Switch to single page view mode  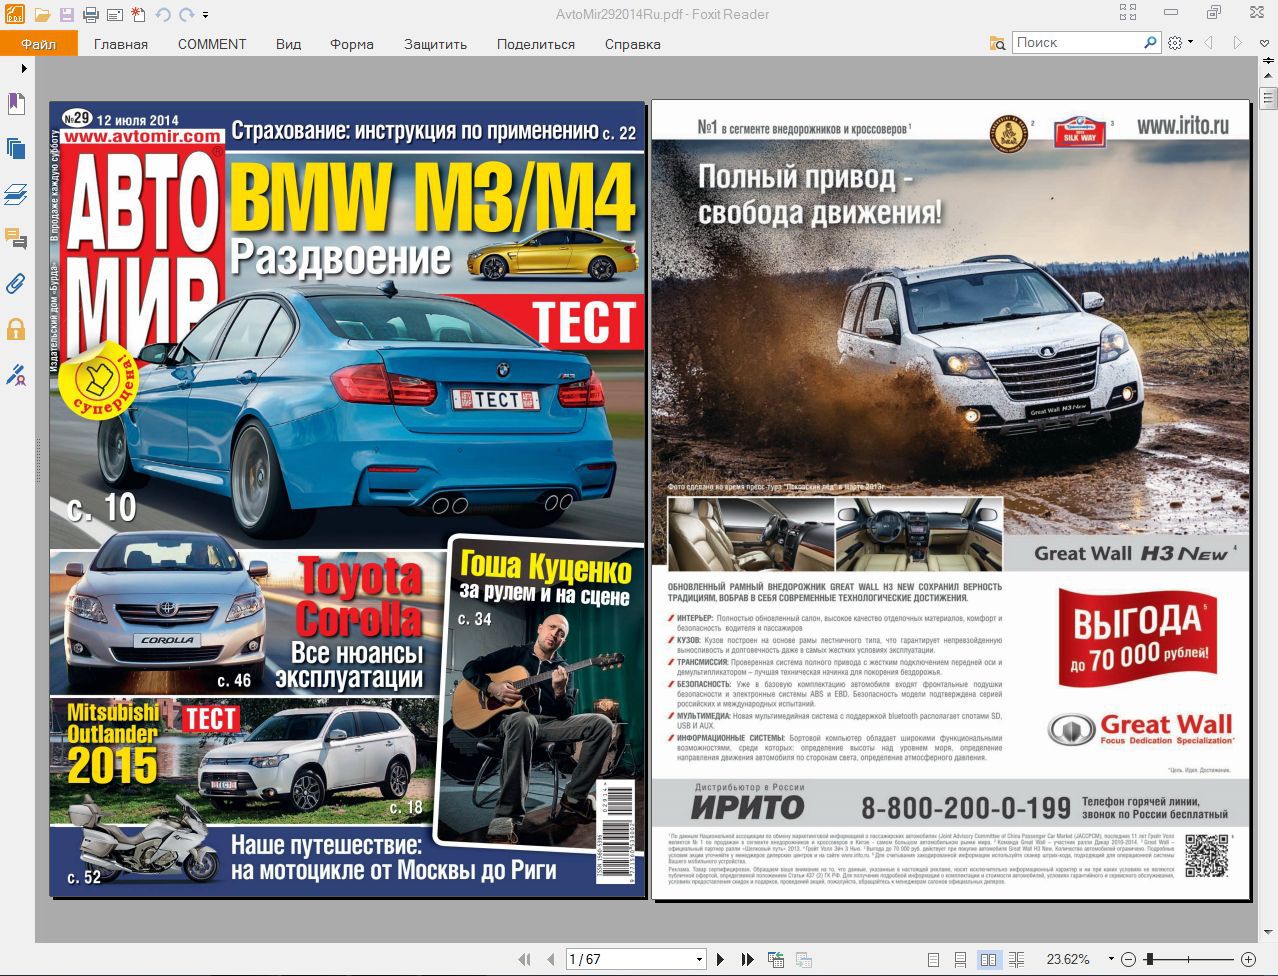(933, 959)
